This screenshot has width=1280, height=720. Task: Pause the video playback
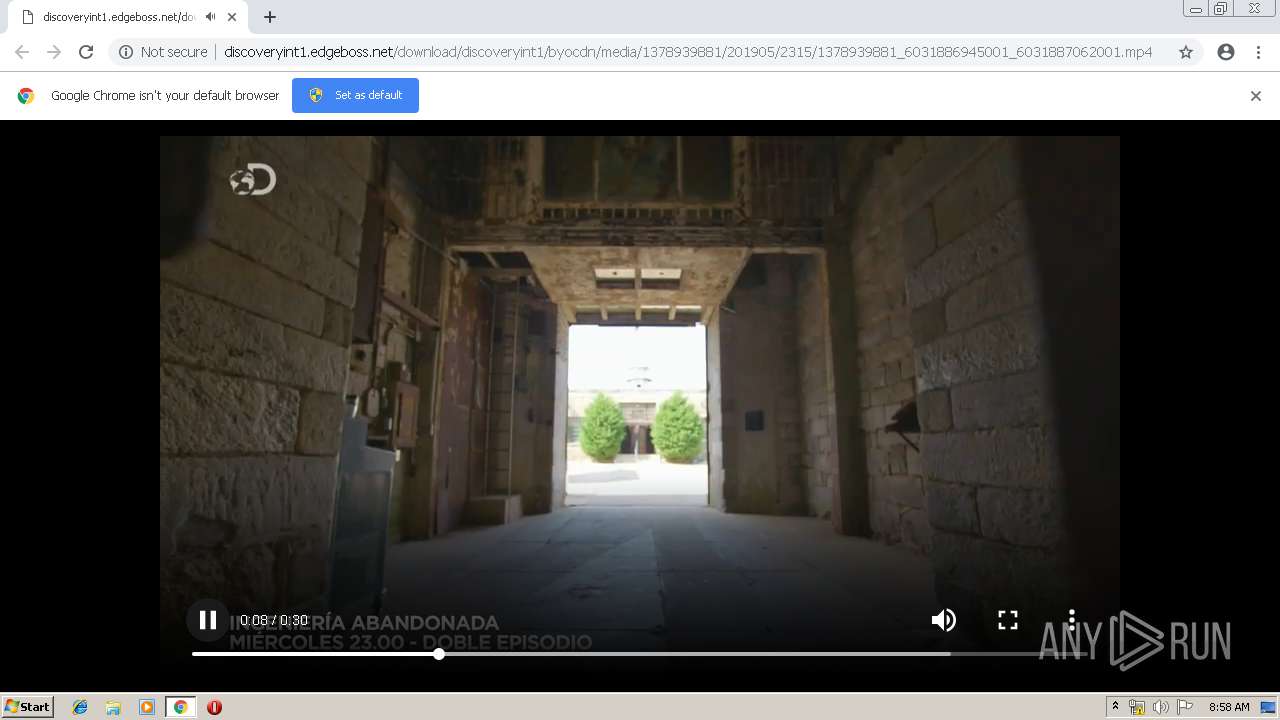point(208,620)
